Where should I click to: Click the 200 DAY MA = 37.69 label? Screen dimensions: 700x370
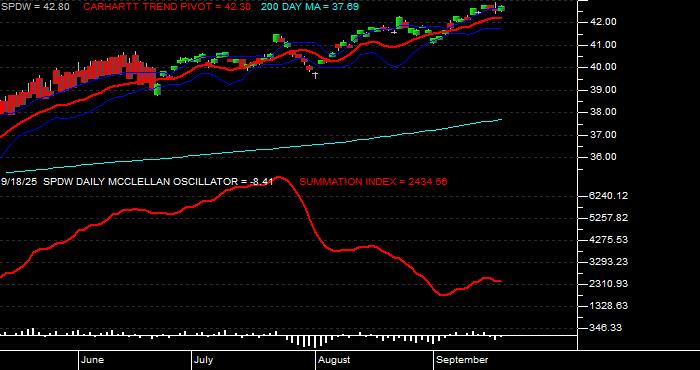(x=310, y=7)
